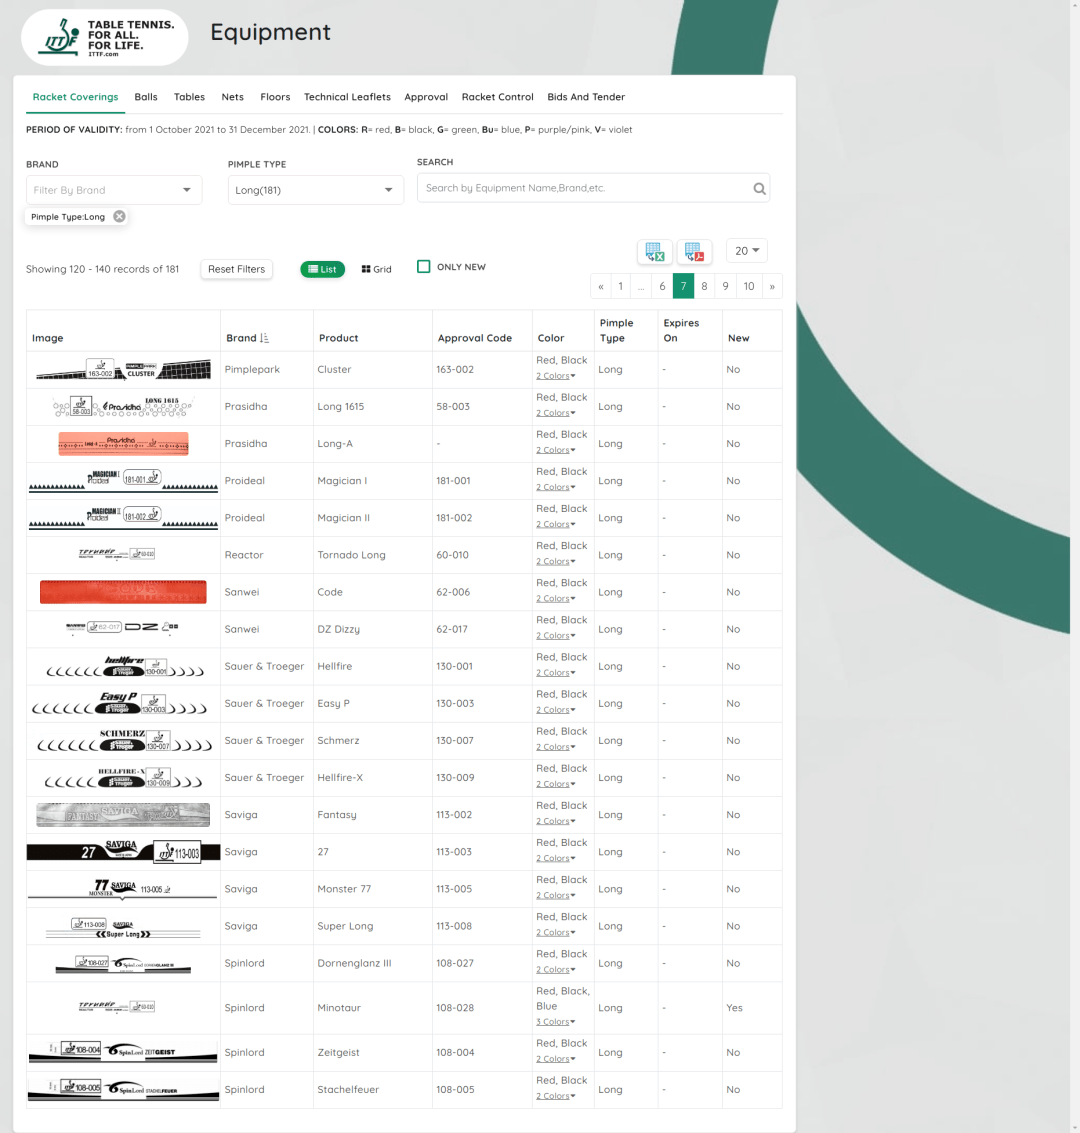Switch to the Racket Control tab
The image size is (1080, 1133).
click(x=497, y=97)
